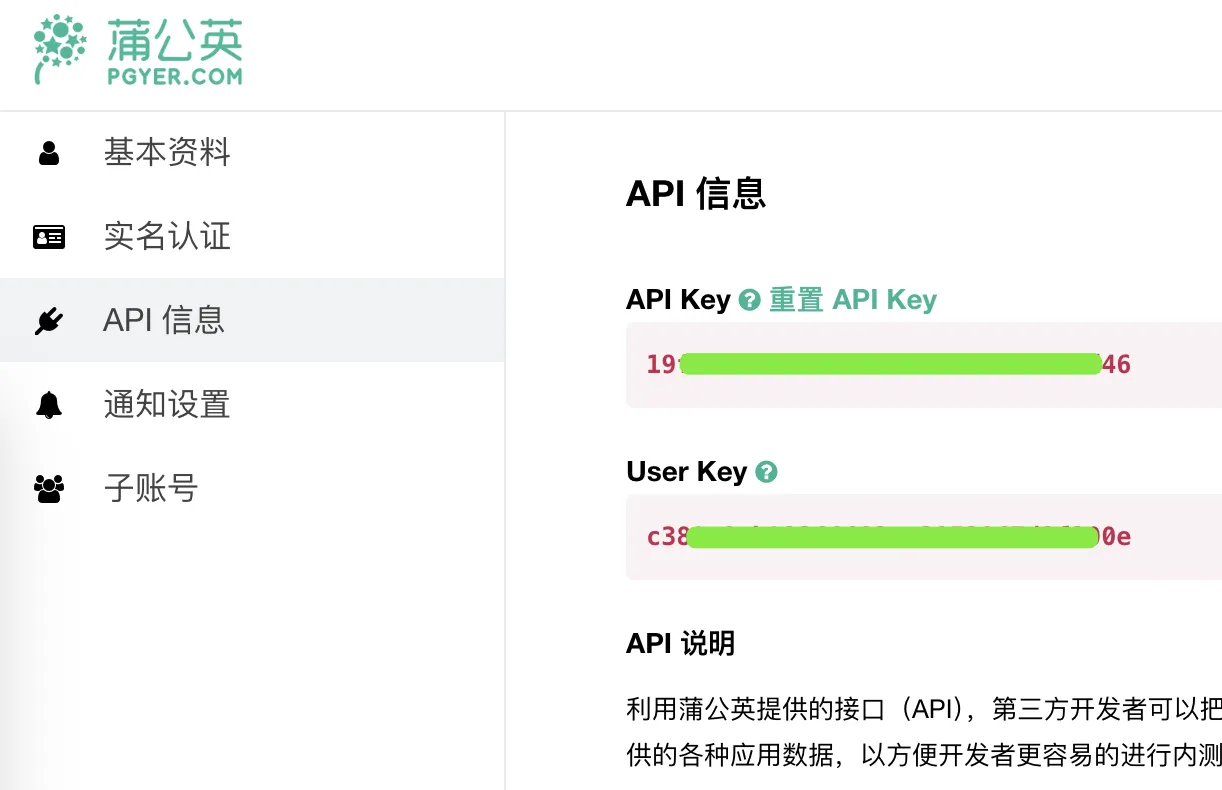Click the ID card icon beside 实名认证
1222x790 pixels.
click(x=48, y=237)
